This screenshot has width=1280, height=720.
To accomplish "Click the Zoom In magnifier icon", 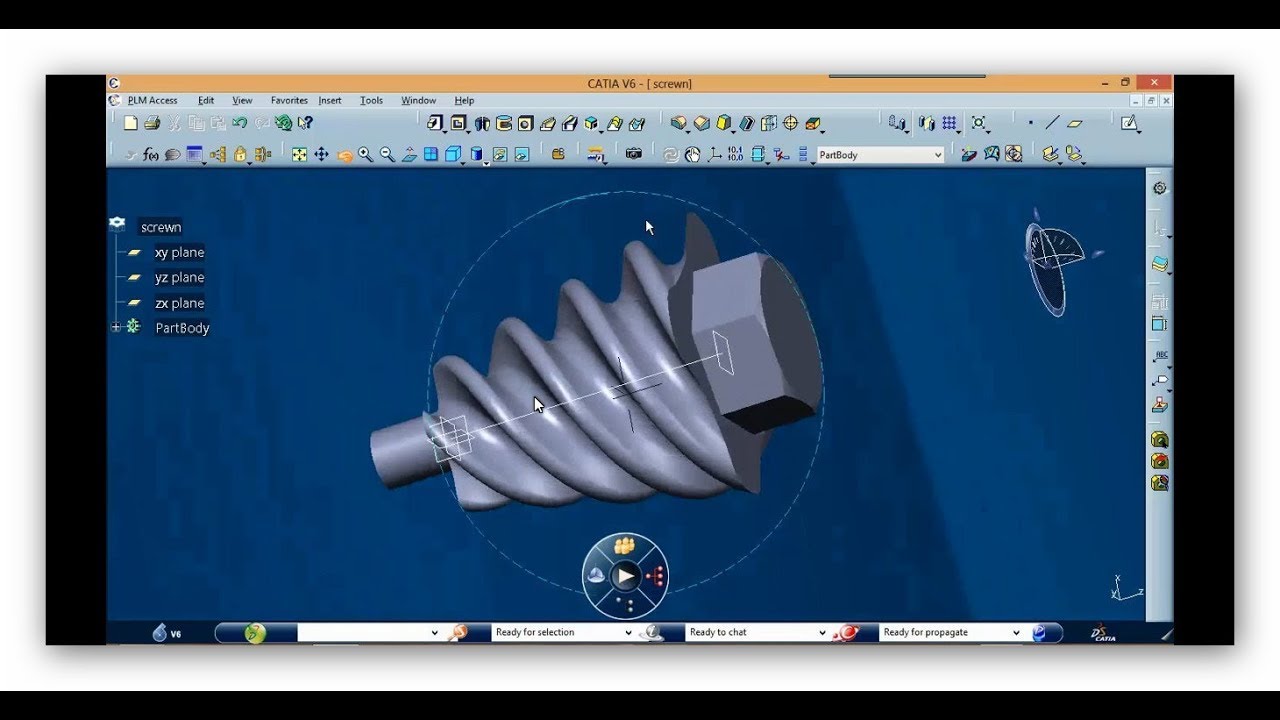I will pos(365,154).
